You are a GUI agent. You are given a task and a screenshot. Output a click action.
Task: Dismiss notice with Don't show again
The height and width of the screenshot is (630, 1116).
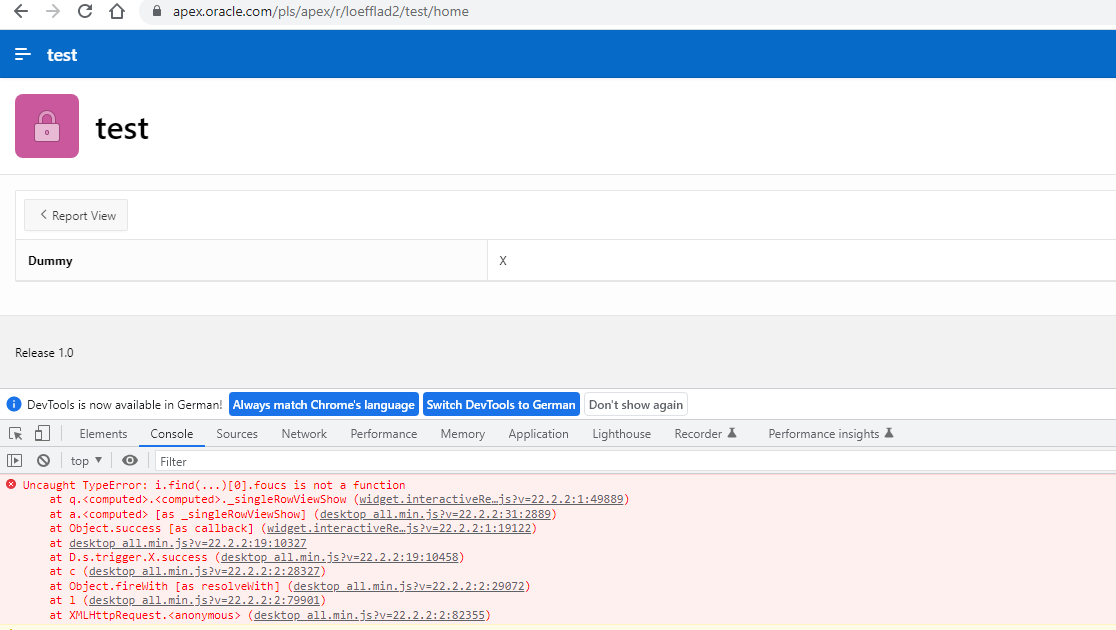(636, 405)
